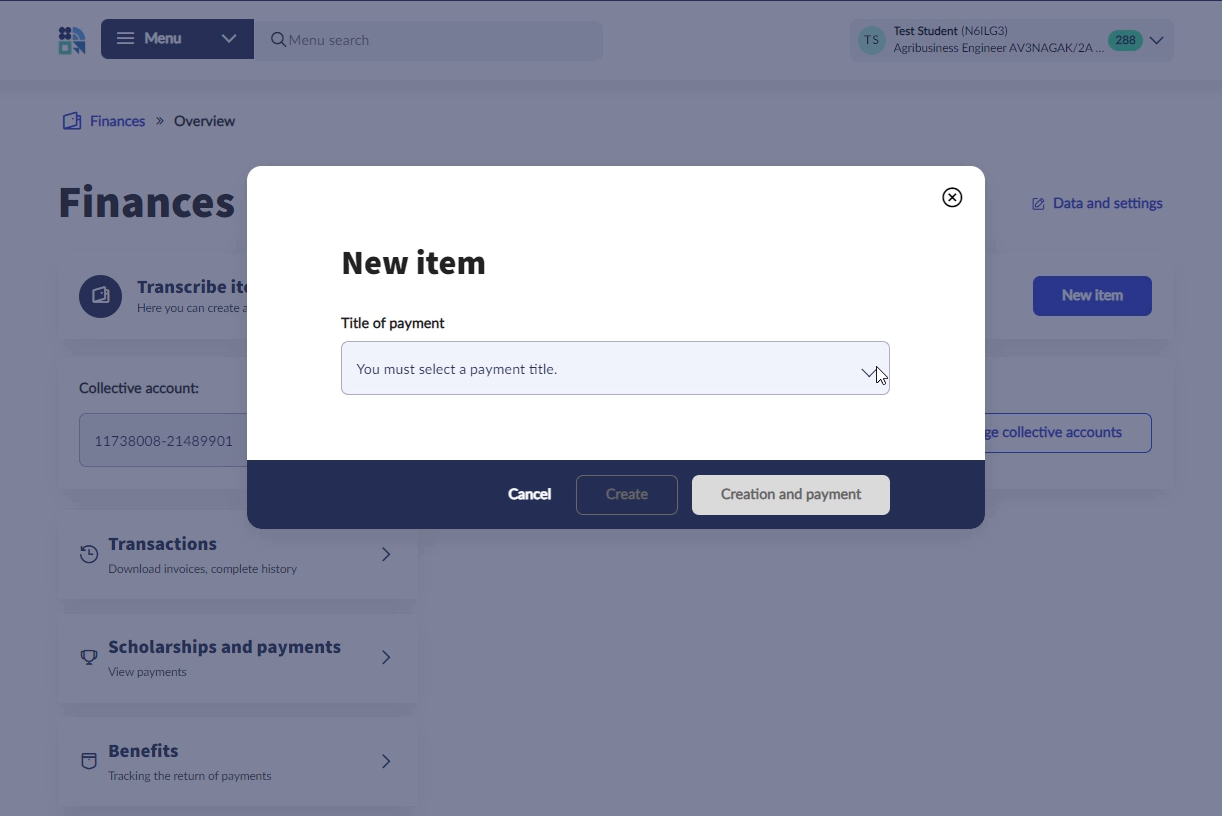Expand the user profile chevron
Screen dimensions: 1222x816
[1157, 41]
